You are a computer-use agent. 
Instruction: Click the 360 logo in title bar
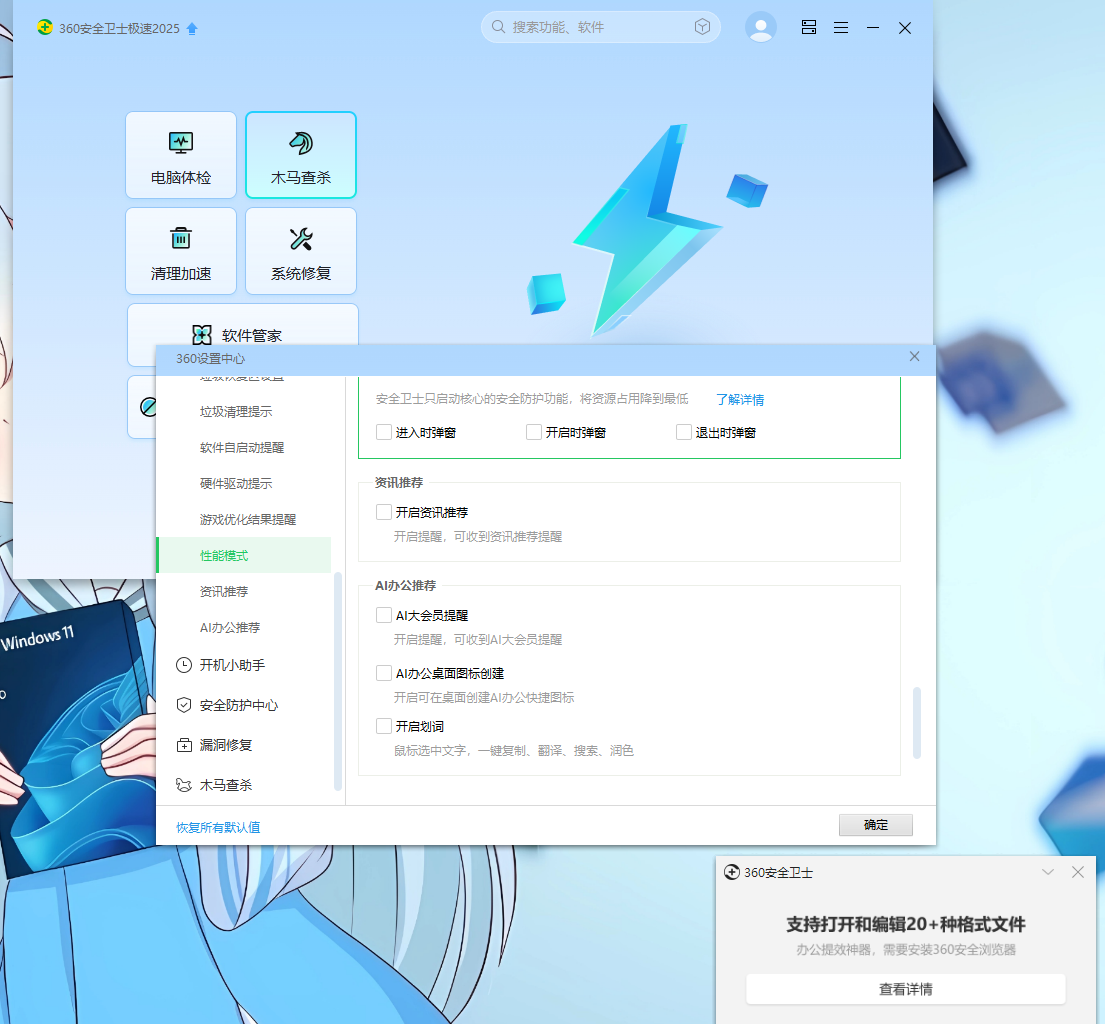[44, 27]
